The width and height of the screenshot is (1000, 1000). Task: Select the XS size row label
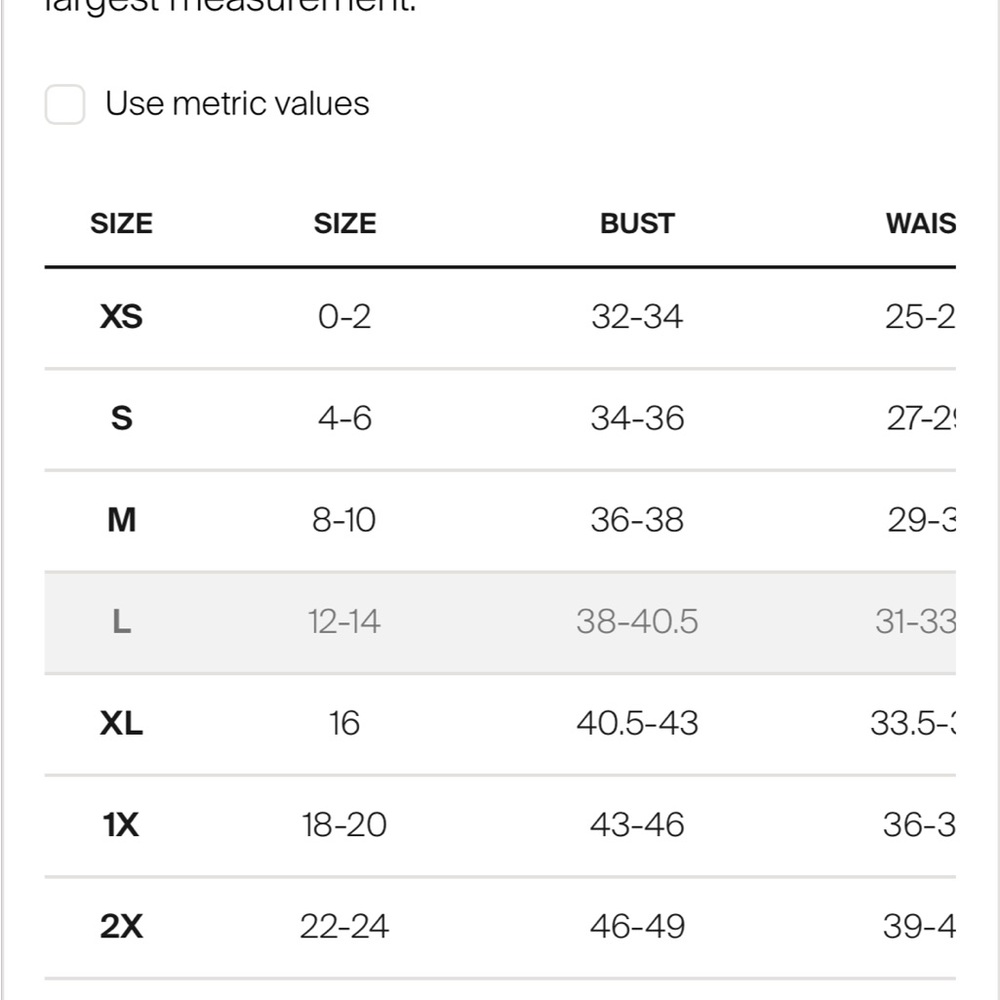point(121,317)
